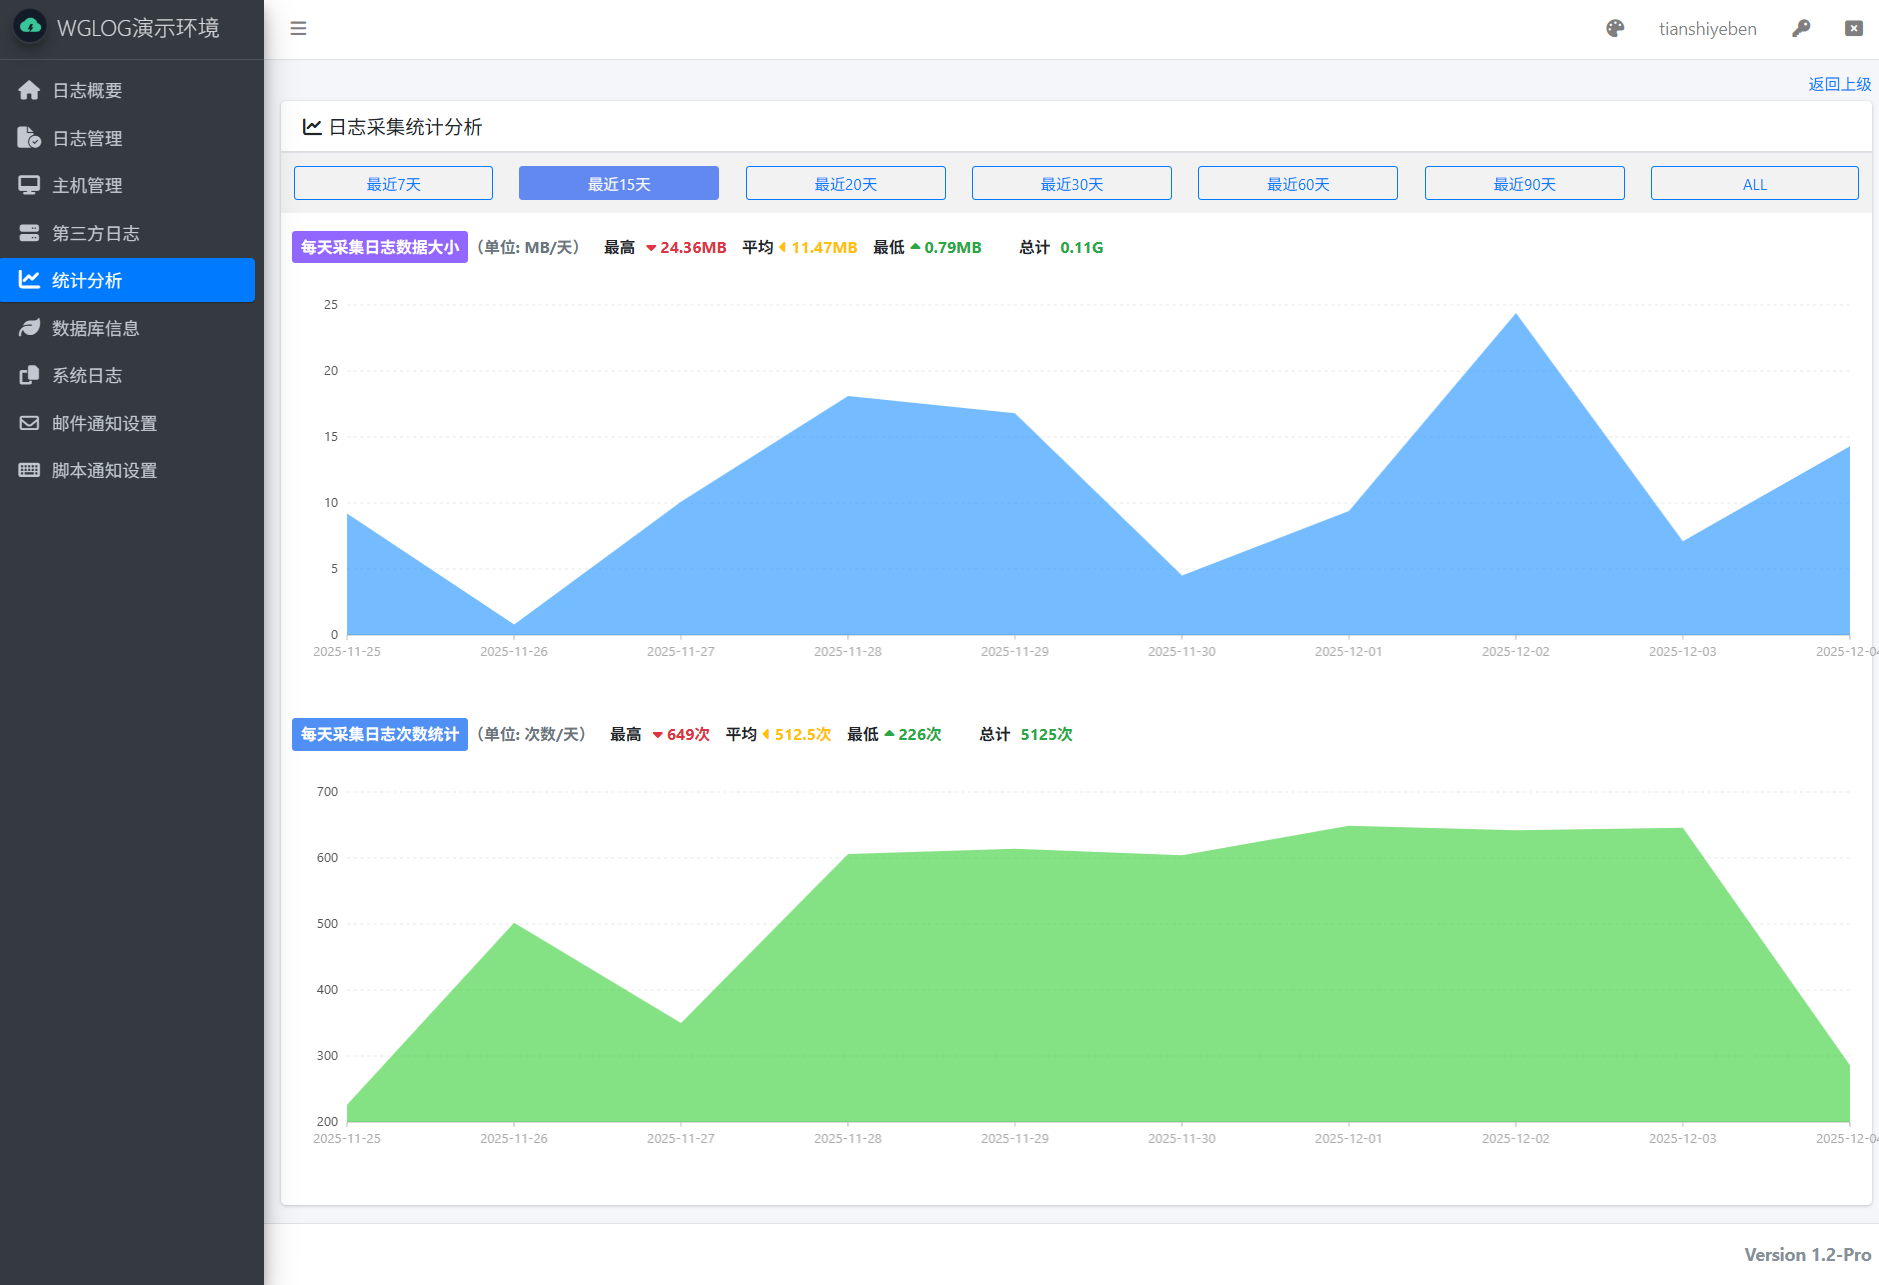This screenshot has height=1285, width=1879.
Task: Click the 24.36MB maximum value
Action: pyautogui.click(x=693, y=247)
